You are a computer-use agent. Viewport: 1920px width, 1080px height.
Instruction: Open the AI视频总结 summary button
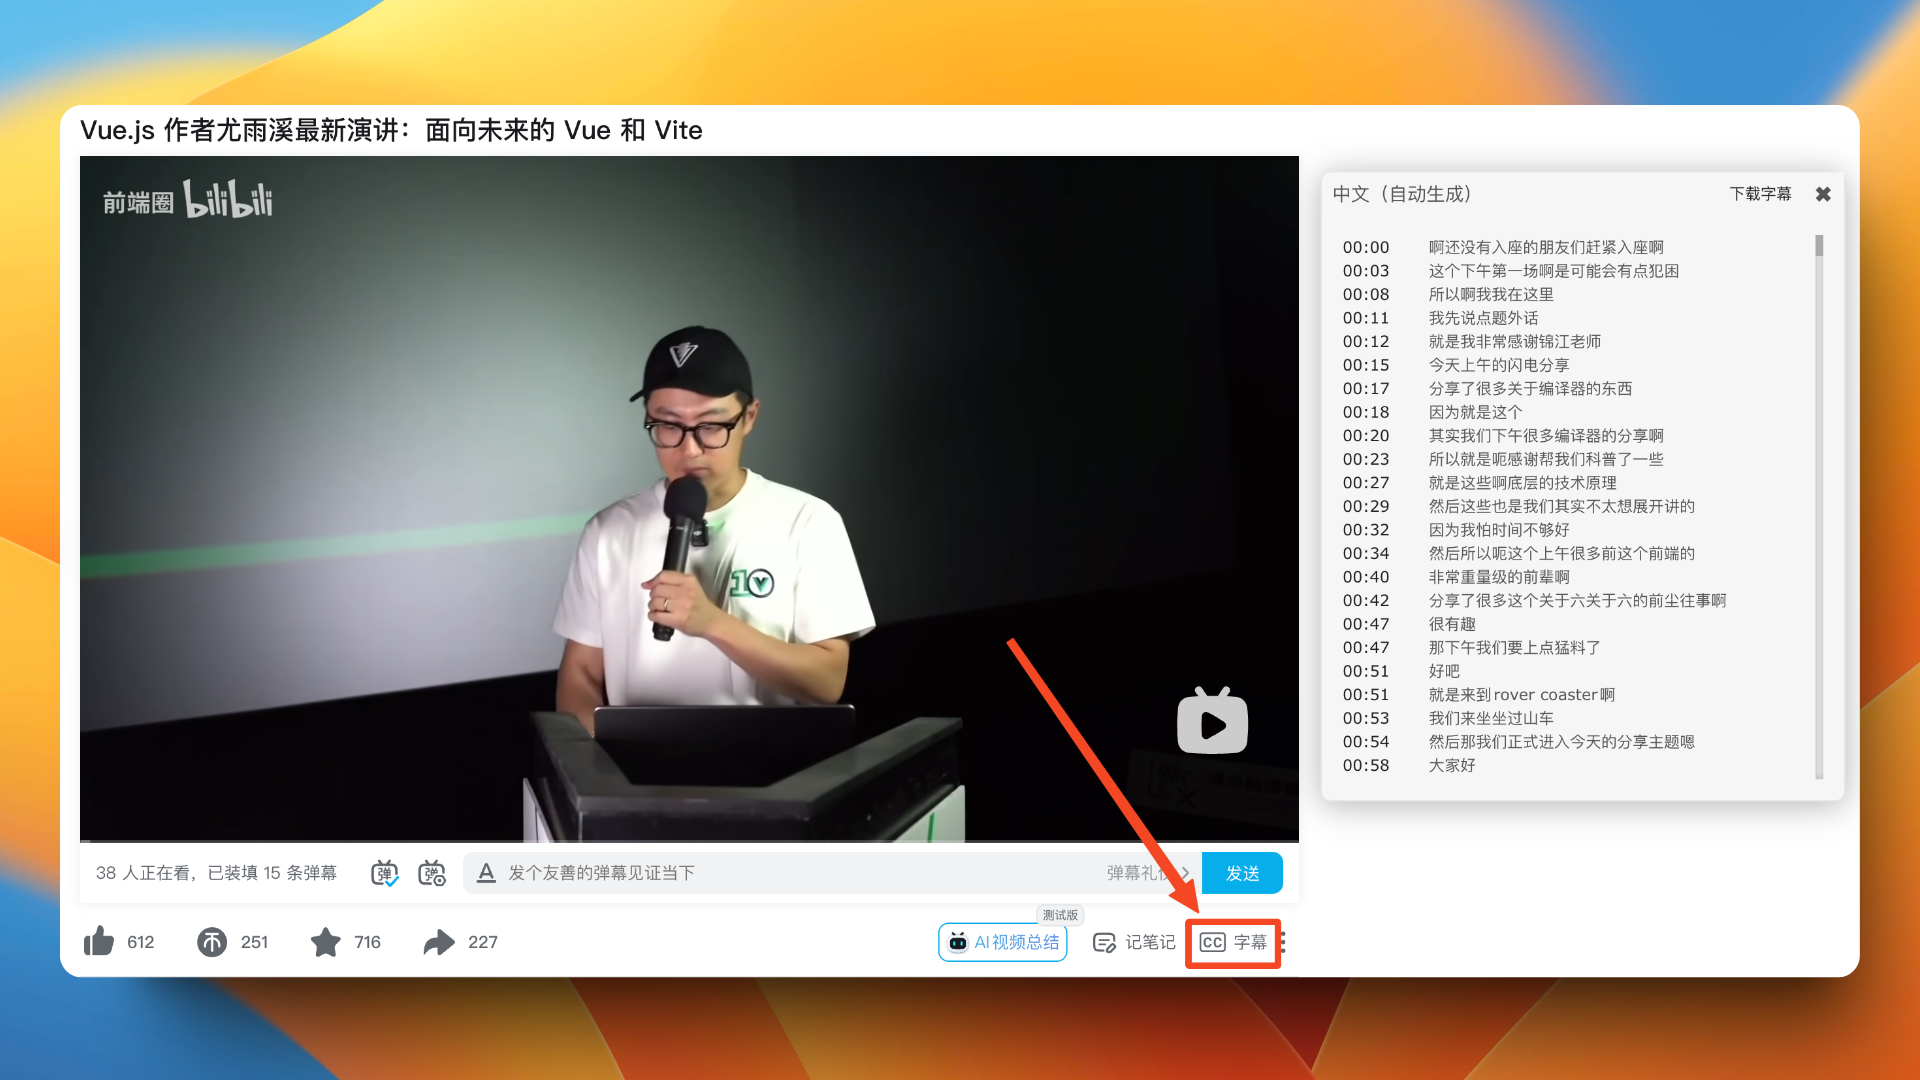click(x=1003, y=942)
